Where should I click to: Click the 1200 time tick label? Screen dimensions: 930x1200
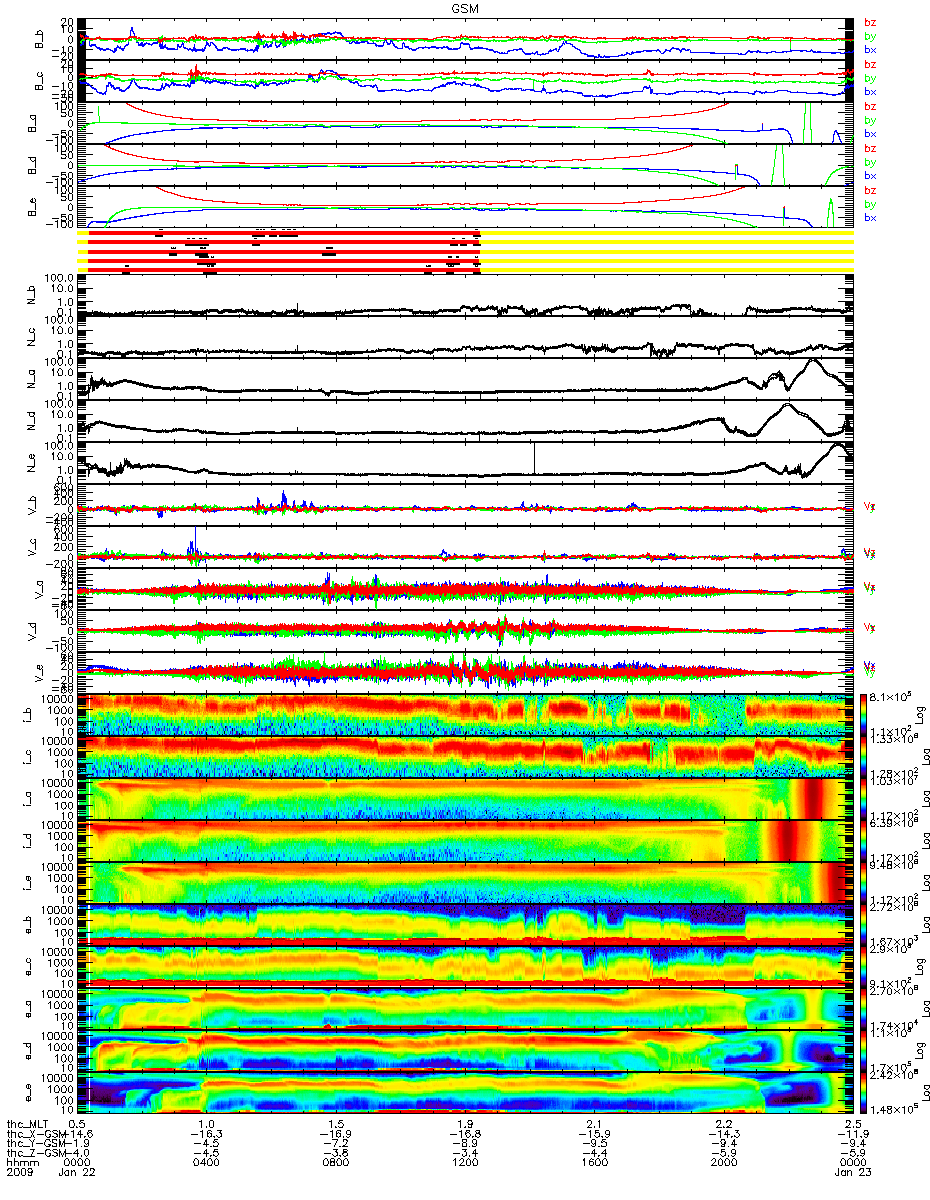coord(464,1162)
